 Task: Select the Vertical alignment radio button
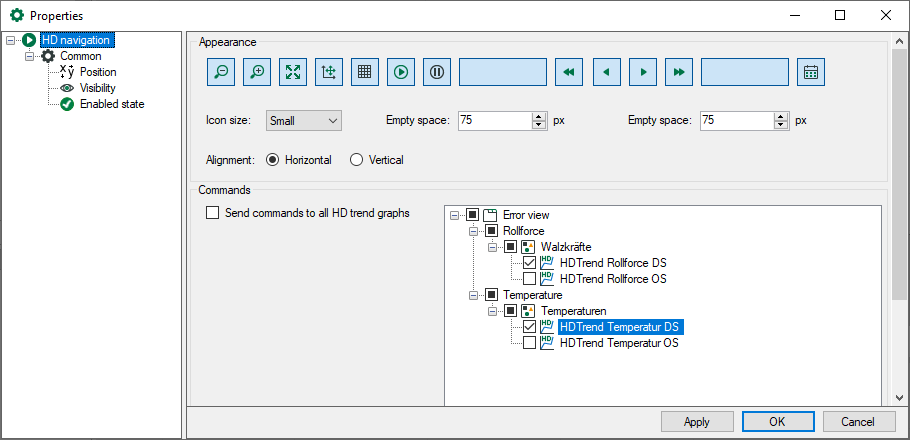click(356, 160)
